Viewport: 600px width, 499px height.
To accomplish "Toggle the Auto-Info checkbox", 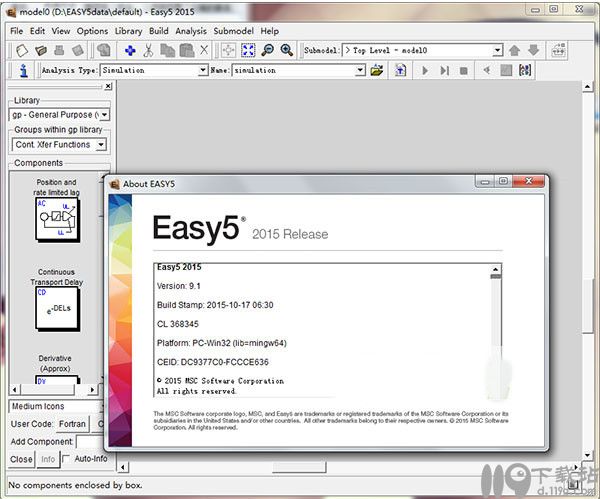I will pos(66,458).
